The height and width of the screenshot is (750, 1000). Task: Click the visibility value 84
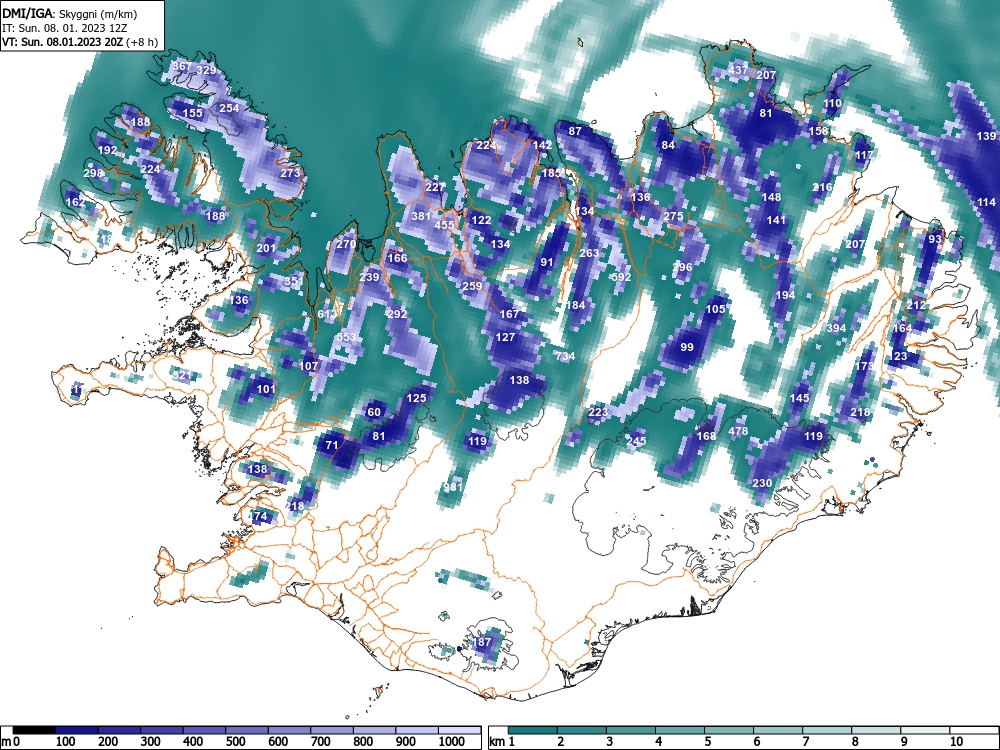pyautogui.click(x=668, y=145)
